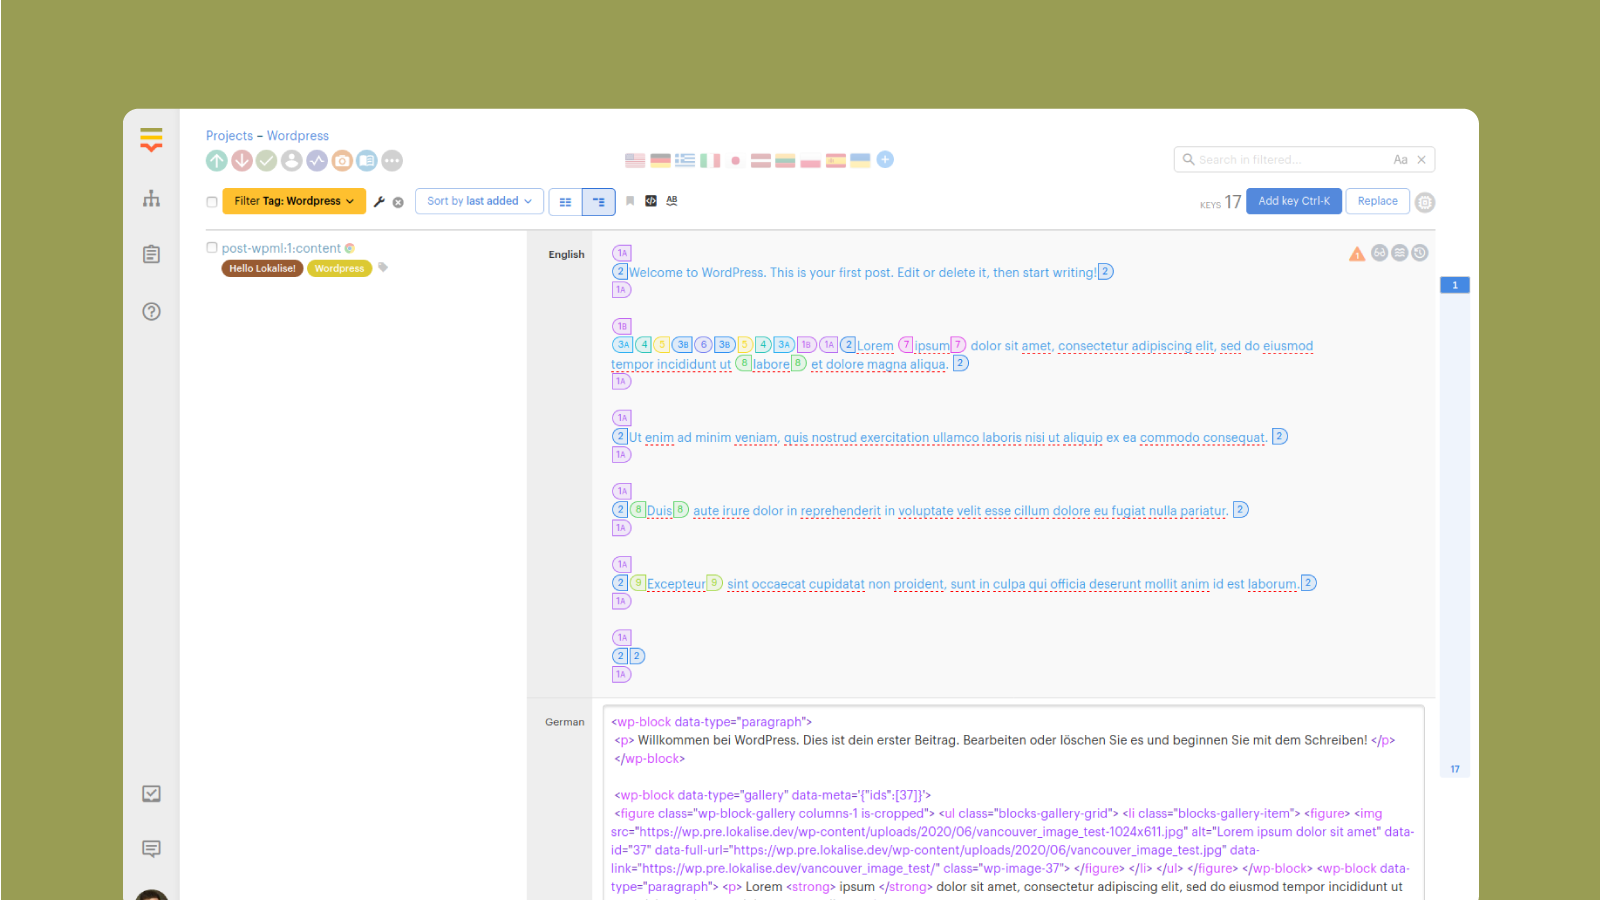Tick the post-wpml:1:content key checkbox
1600x900 pixels.
212,248
